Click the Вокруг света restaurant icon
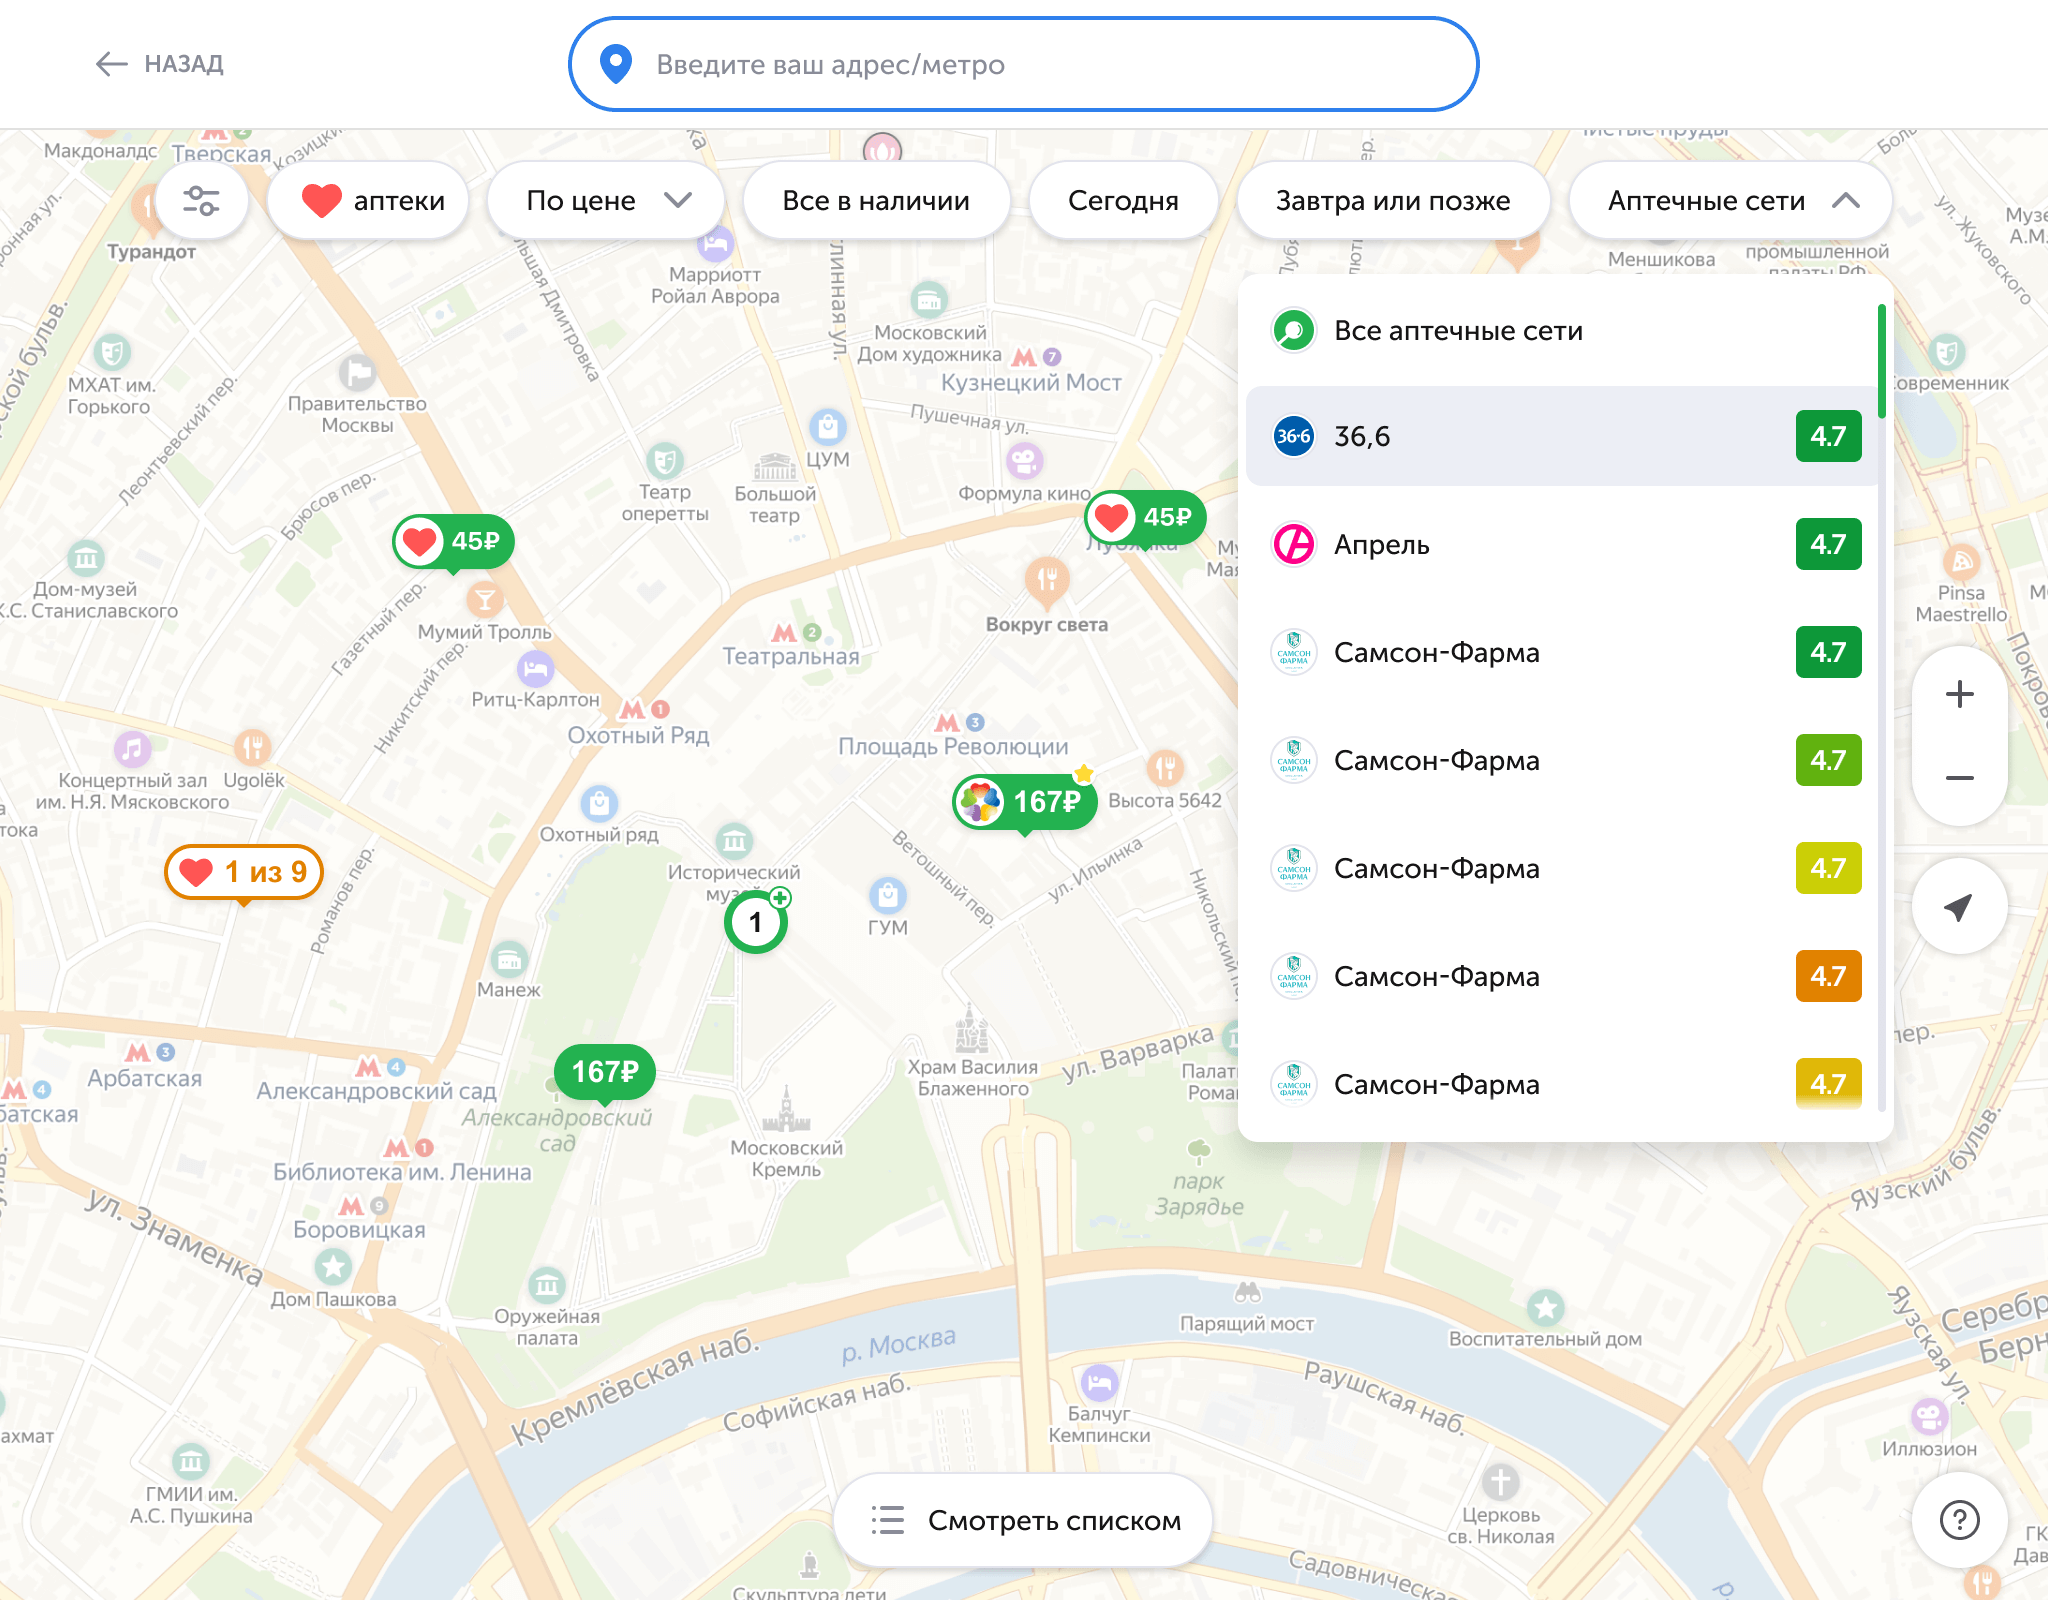This screenshot has width=2048, height=1600. 1047,580
